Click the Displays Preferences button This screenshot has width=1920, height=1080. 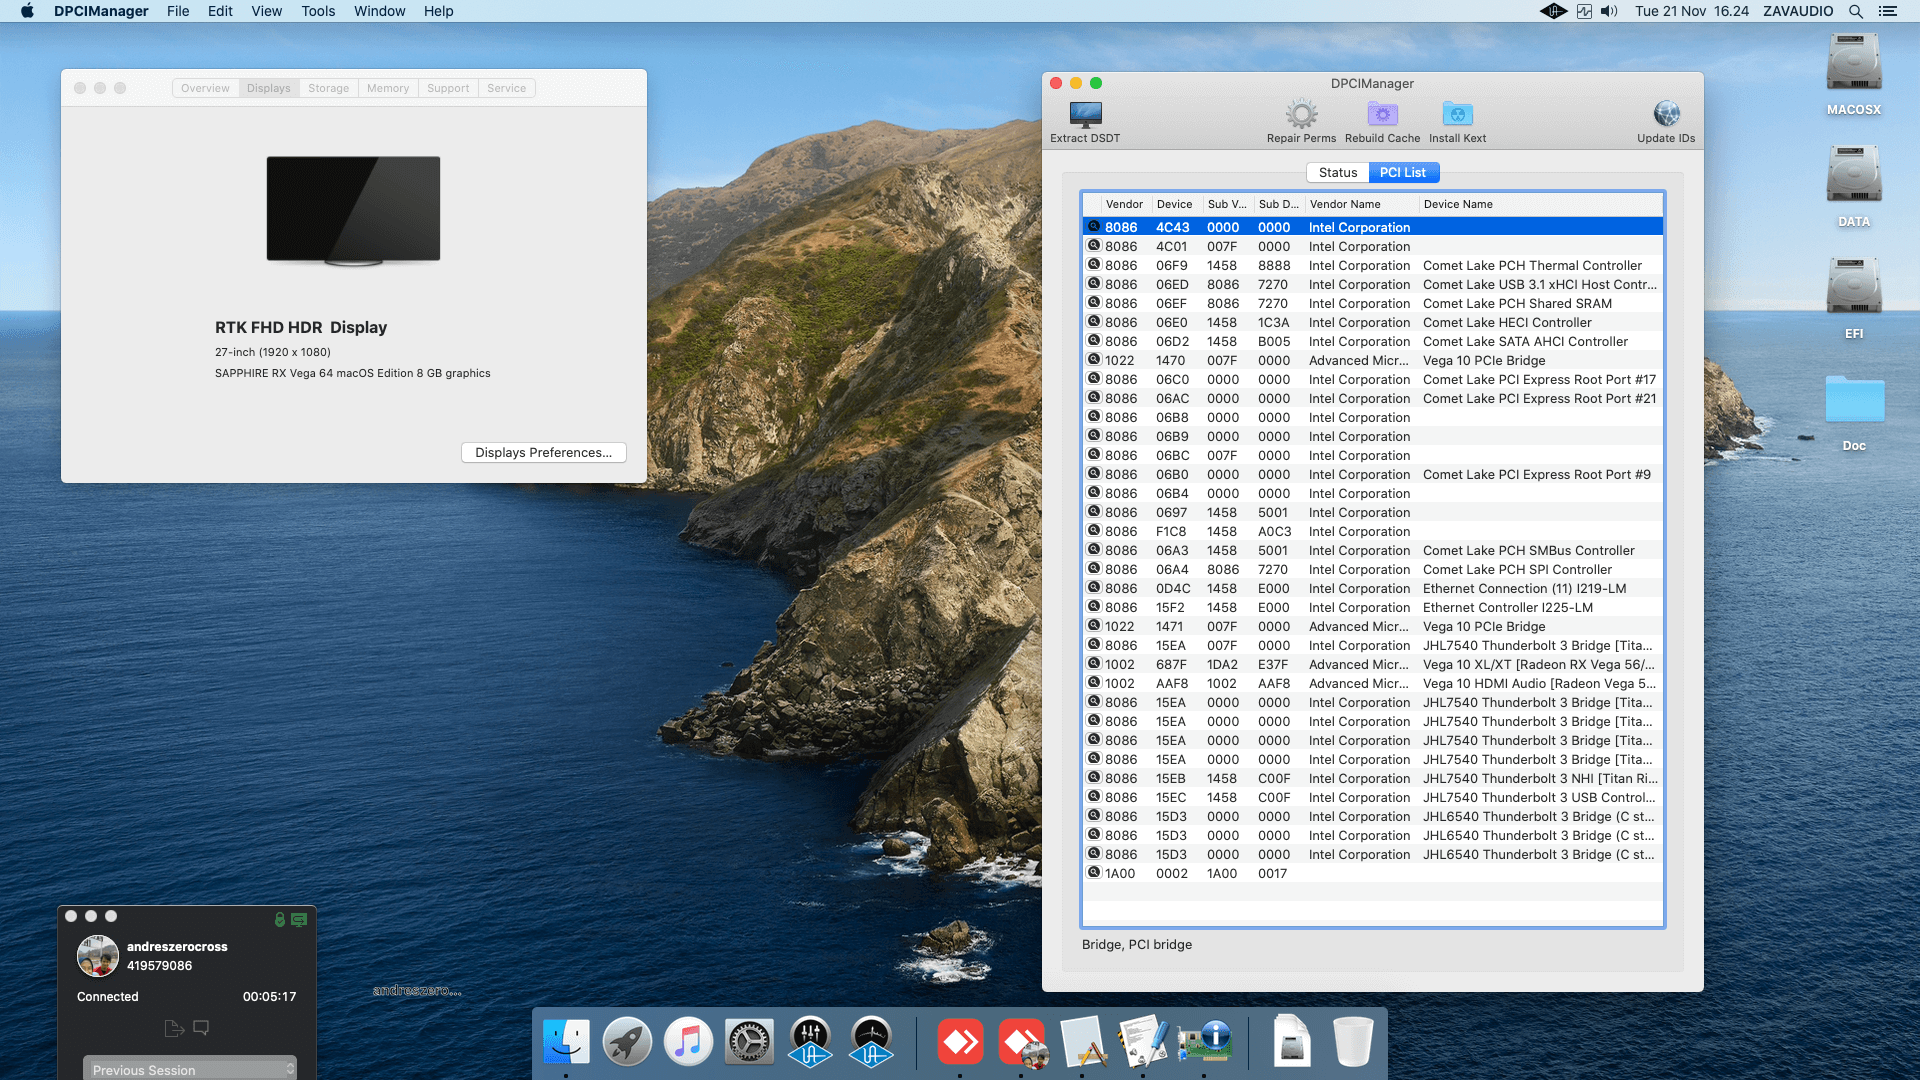point(544,452)
